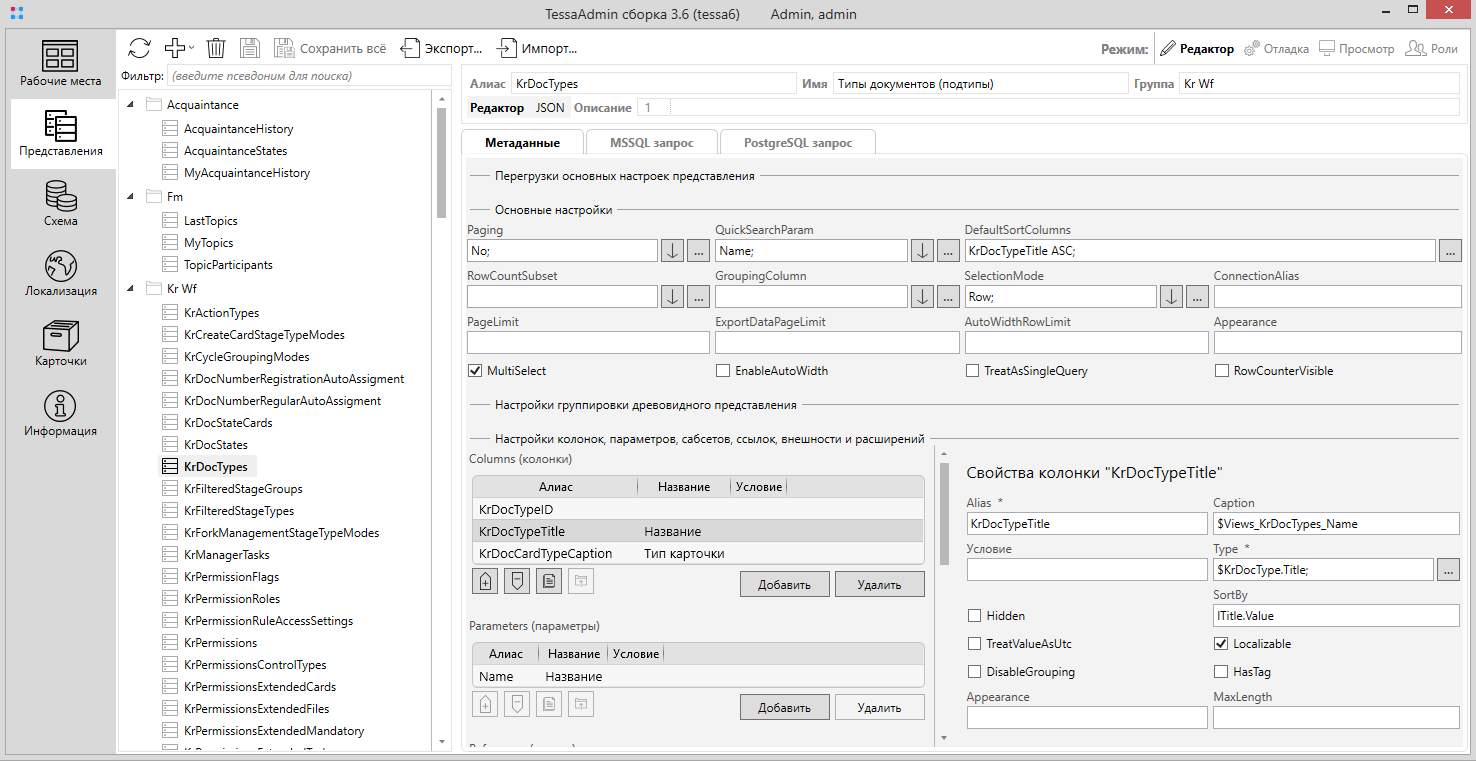Click Удалить button under Columns list
This screenshot has height=761, width=1476.
coord(879,584)
